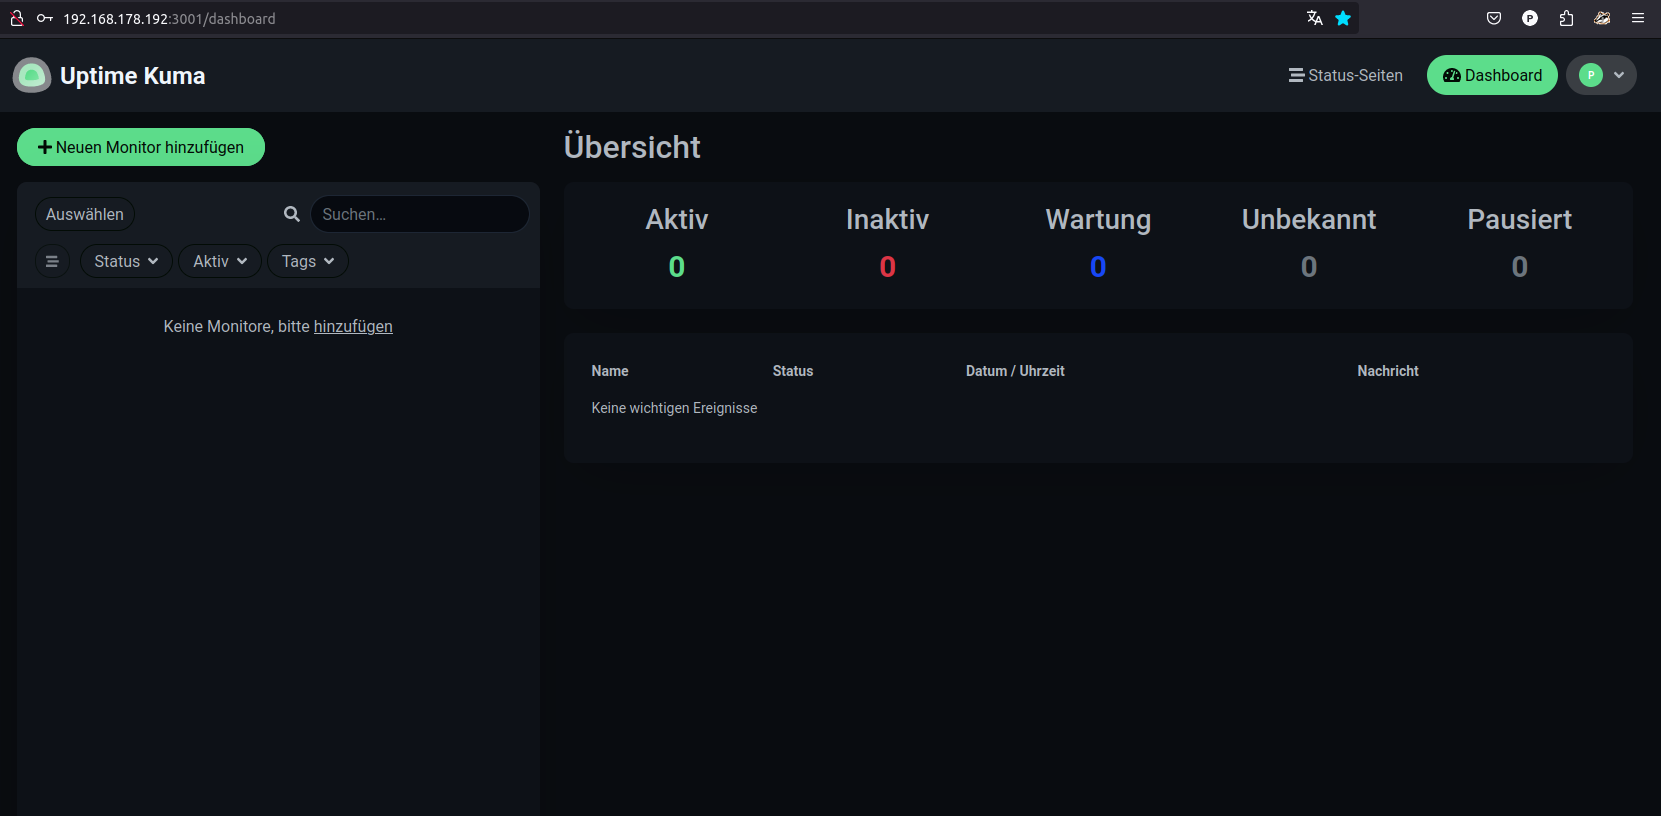
Task: Click the green user avatar
Action: (x=1590, y=75)
